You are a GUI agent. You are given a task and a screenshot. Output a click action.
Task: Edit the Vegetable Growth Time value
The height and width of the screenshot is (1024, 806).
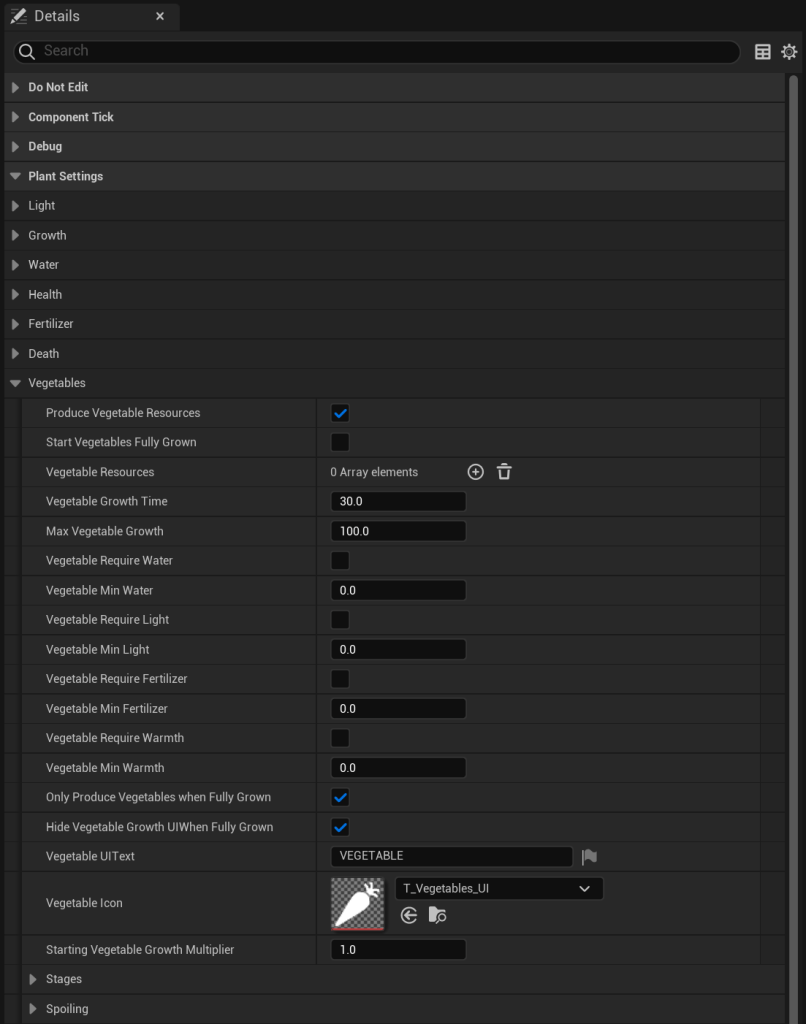[x=398, y=502]
